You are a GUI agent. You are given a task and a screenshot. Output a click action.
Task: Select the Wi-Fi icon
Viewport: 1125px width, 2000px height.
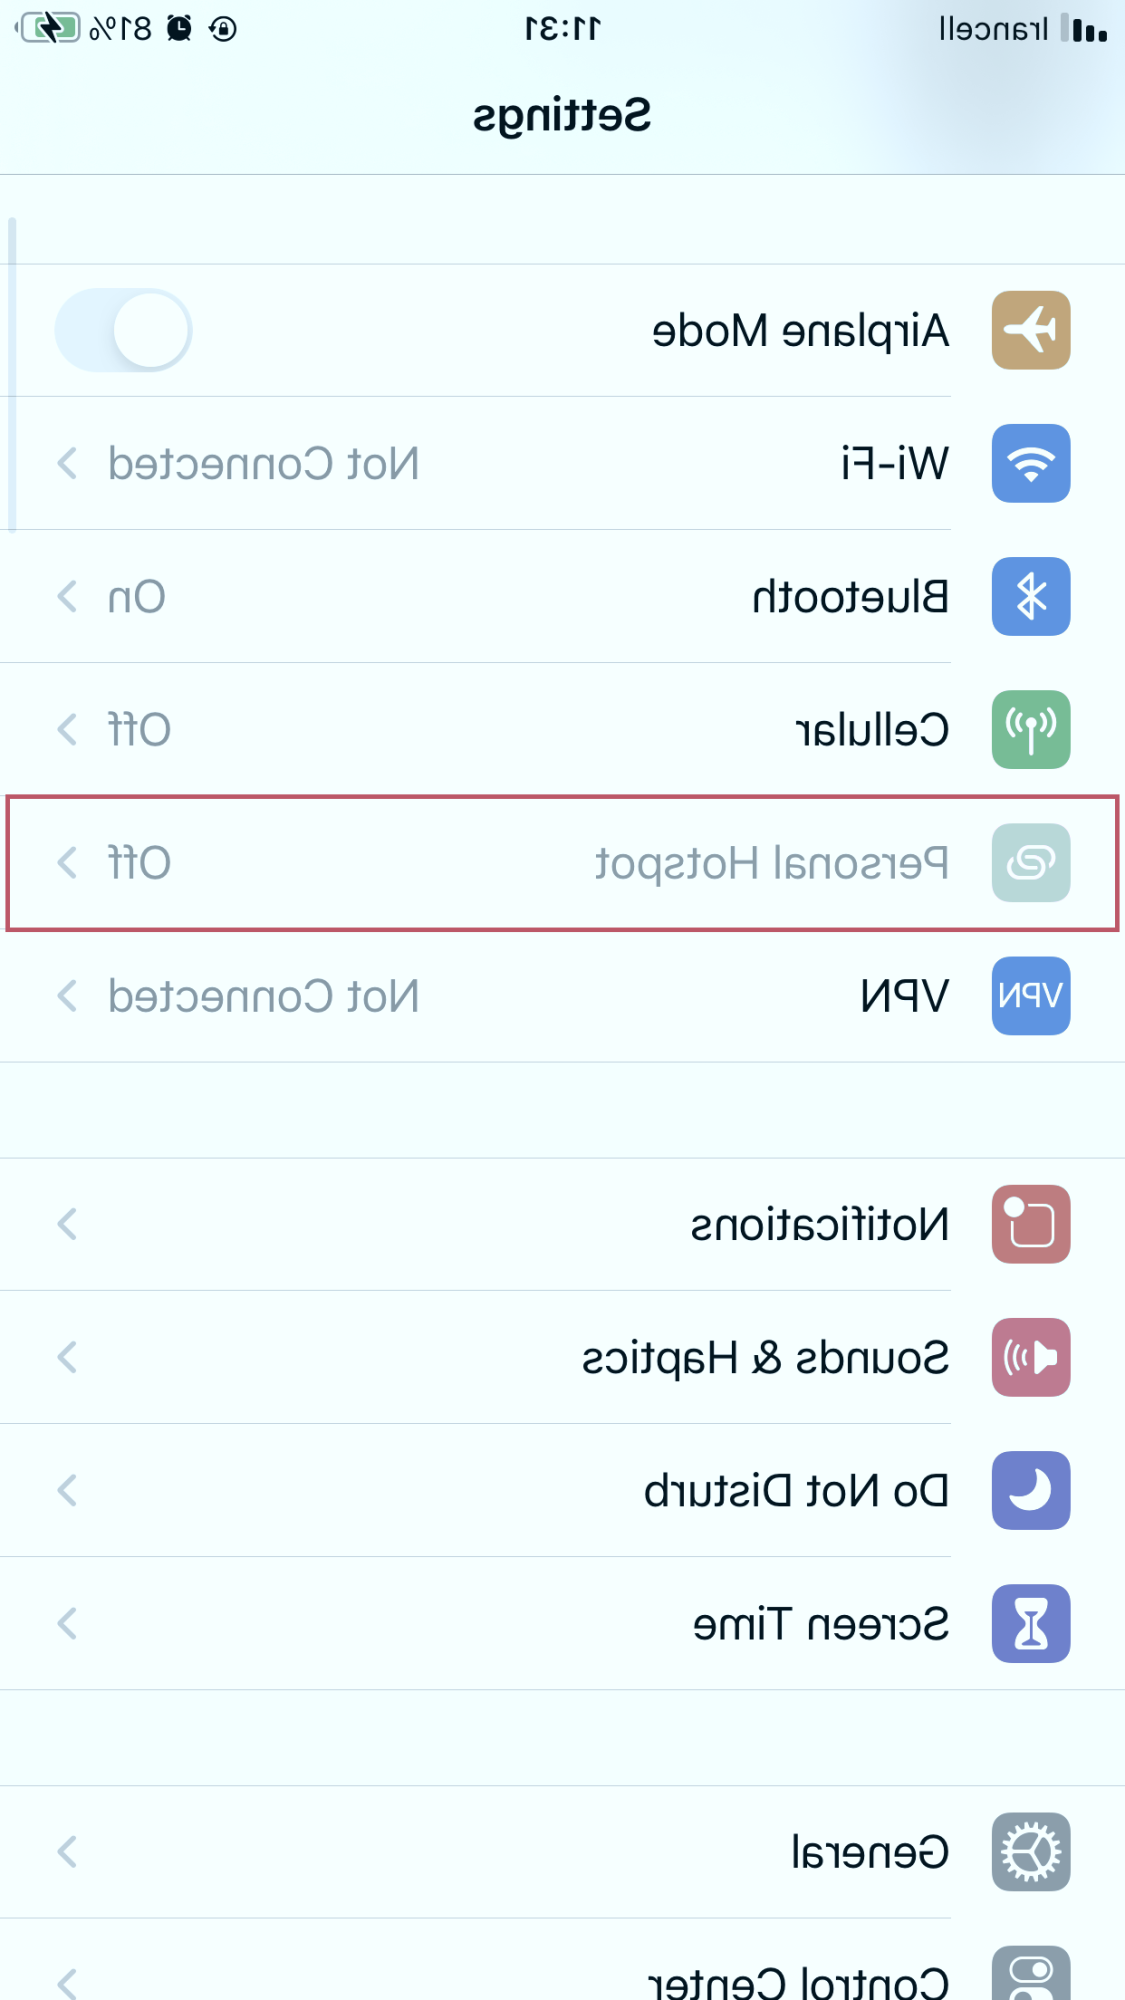coord(1030,463)
